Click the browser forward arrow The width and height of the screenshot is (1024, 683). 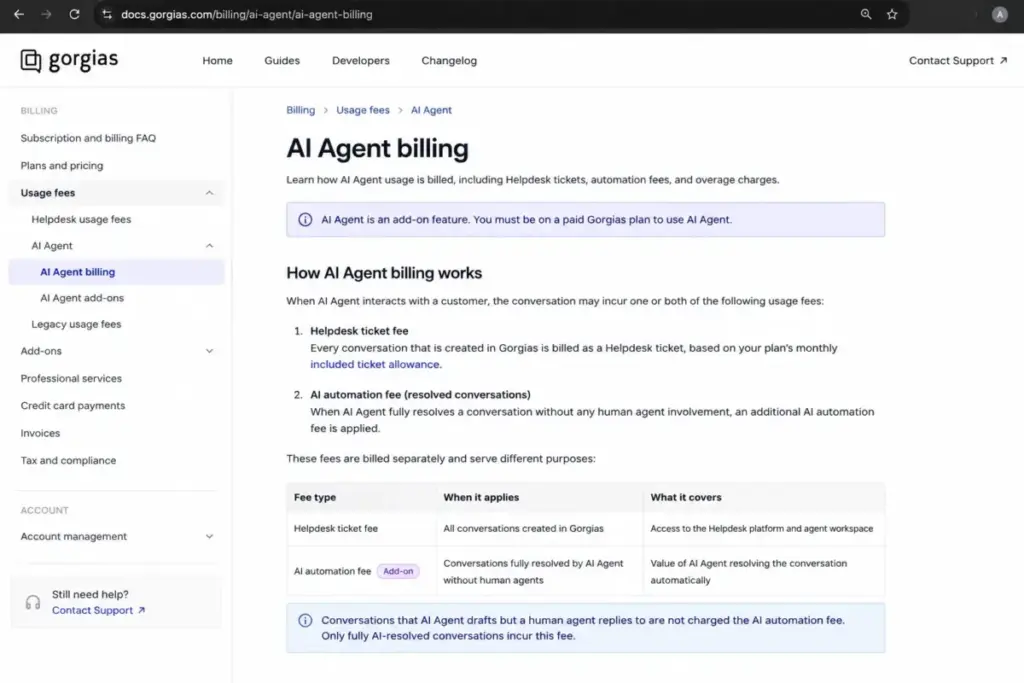tap(46, 14)
